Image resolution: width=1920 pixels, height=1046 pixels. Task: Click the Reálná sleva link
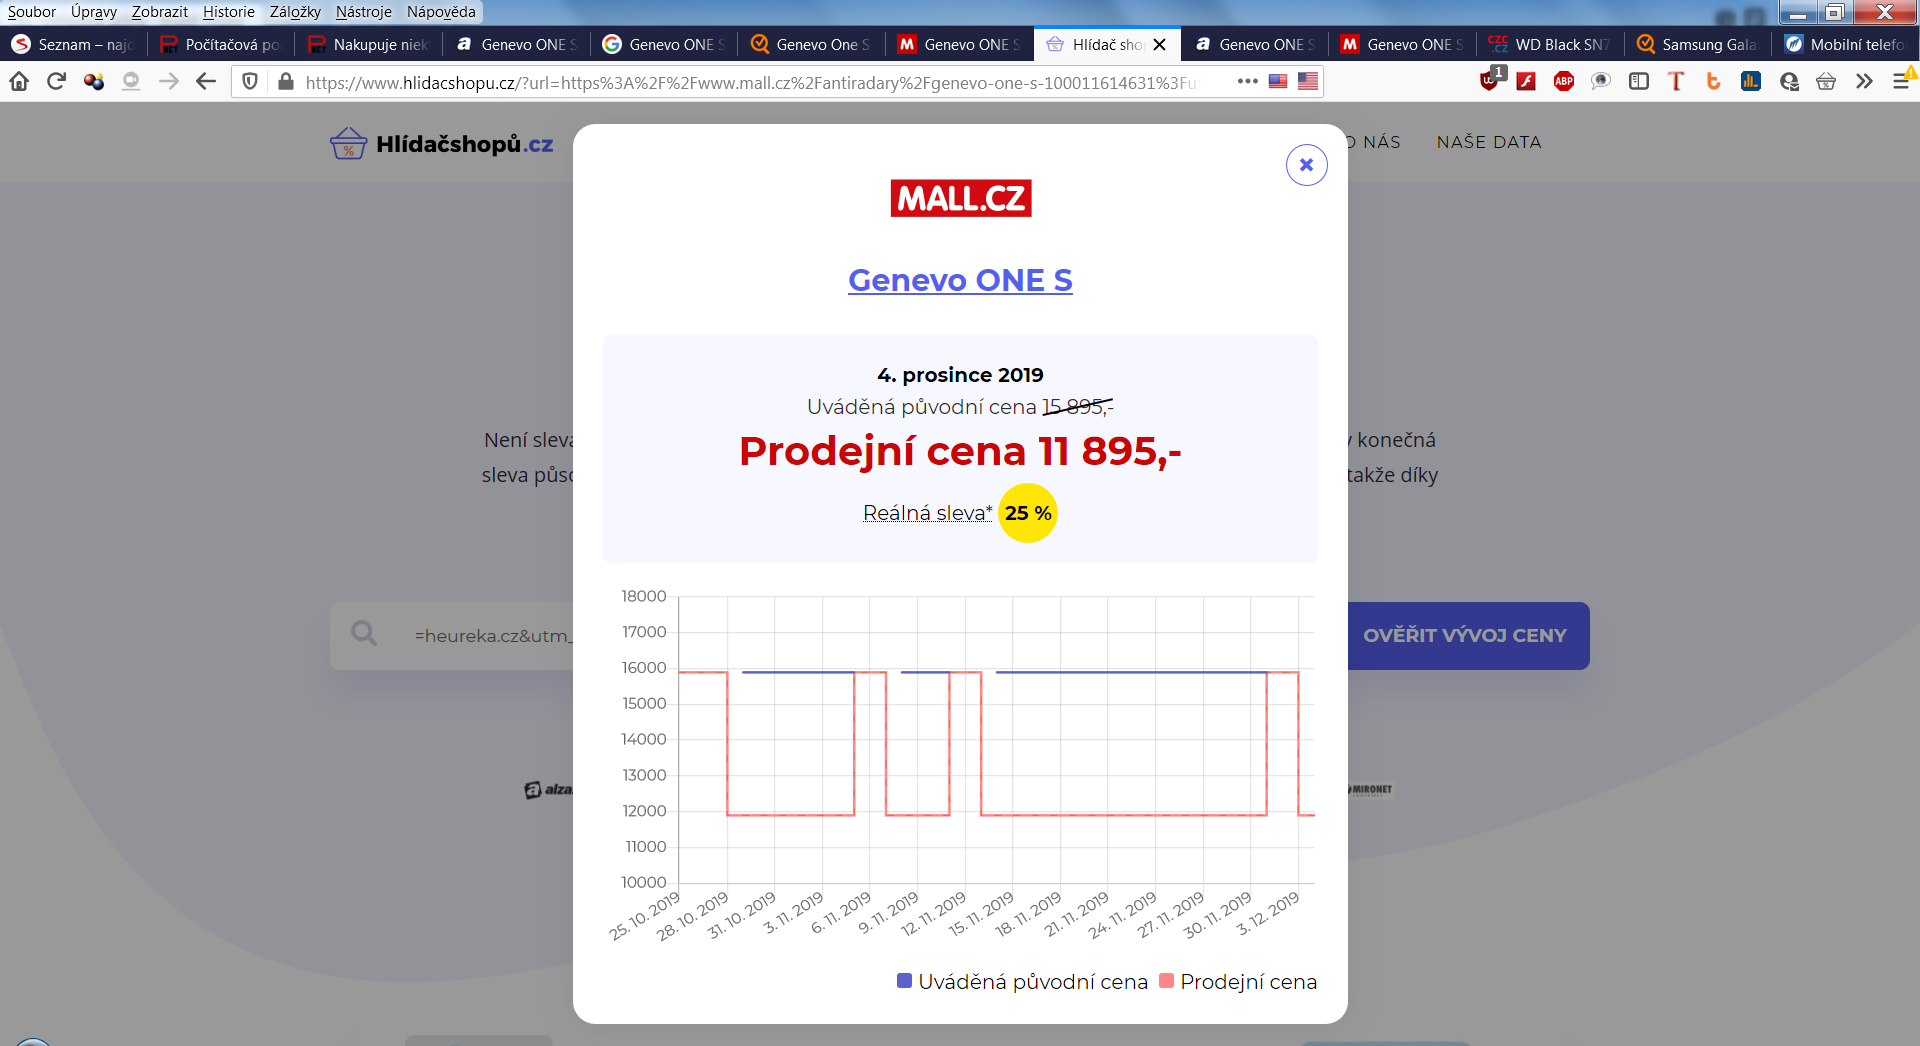pyautogui.click(x=927, y=513)
